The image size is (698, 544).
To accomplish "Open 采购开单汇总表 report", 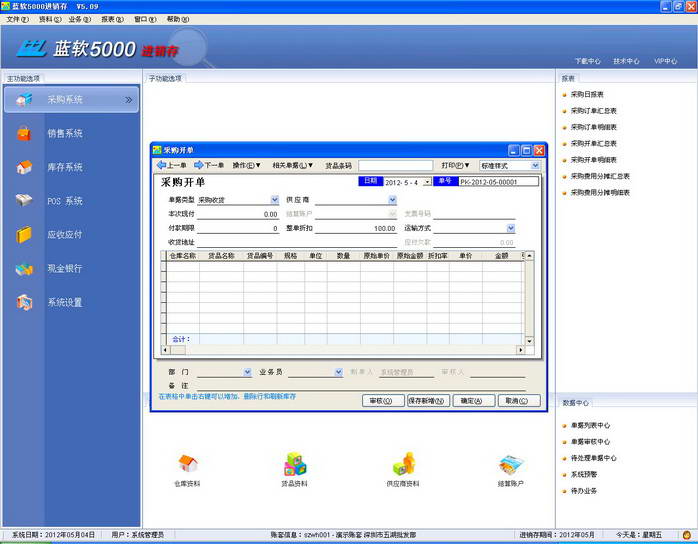I will [x=593, y=143].
